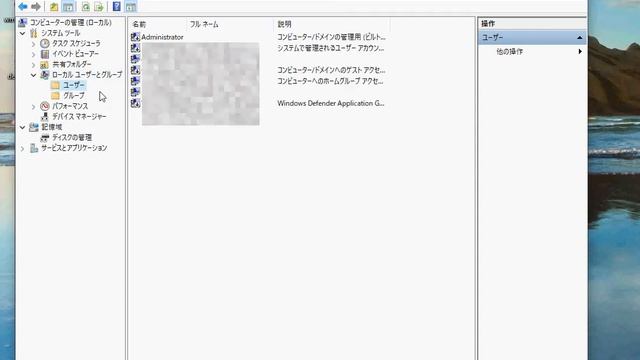The height and width of the screenshot is (360, 640).
Task: Select ローカル ユーザーとグループ node
Action: point(87,75)
